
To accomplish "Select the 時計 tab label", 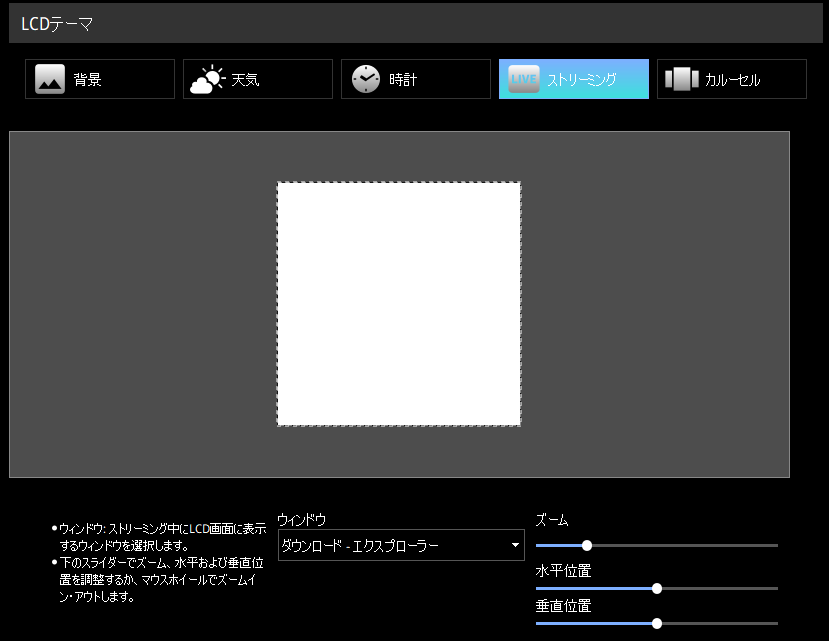I will coord(403,80).
